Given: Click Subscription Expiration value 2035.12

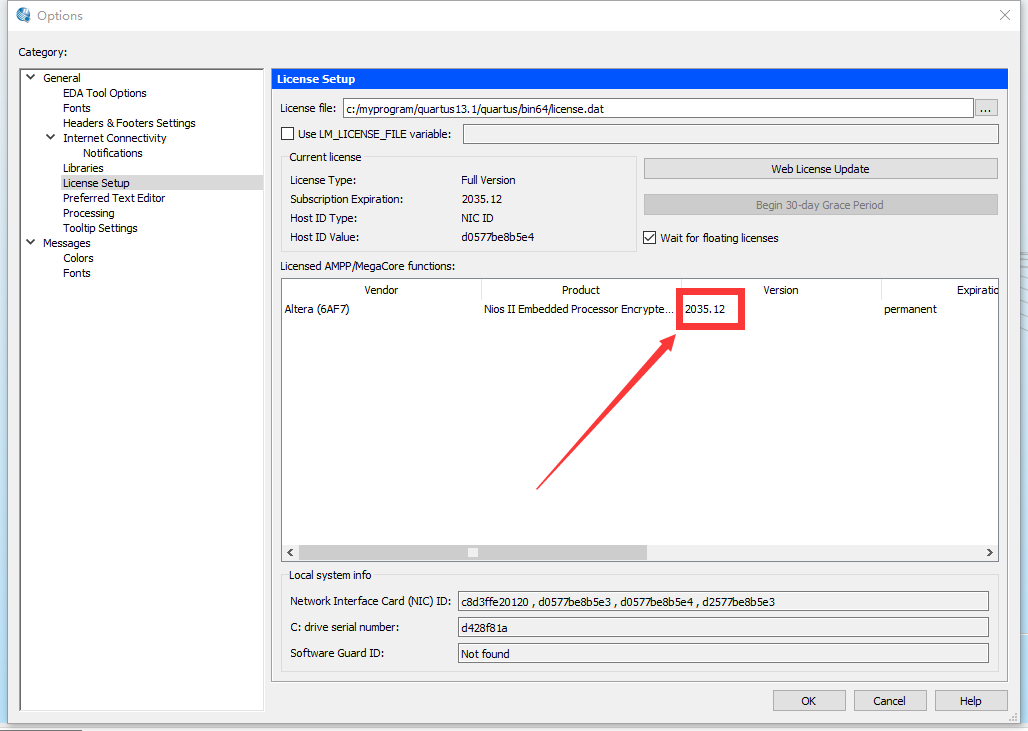Looking at the screenshot, I should click(482, 199).
